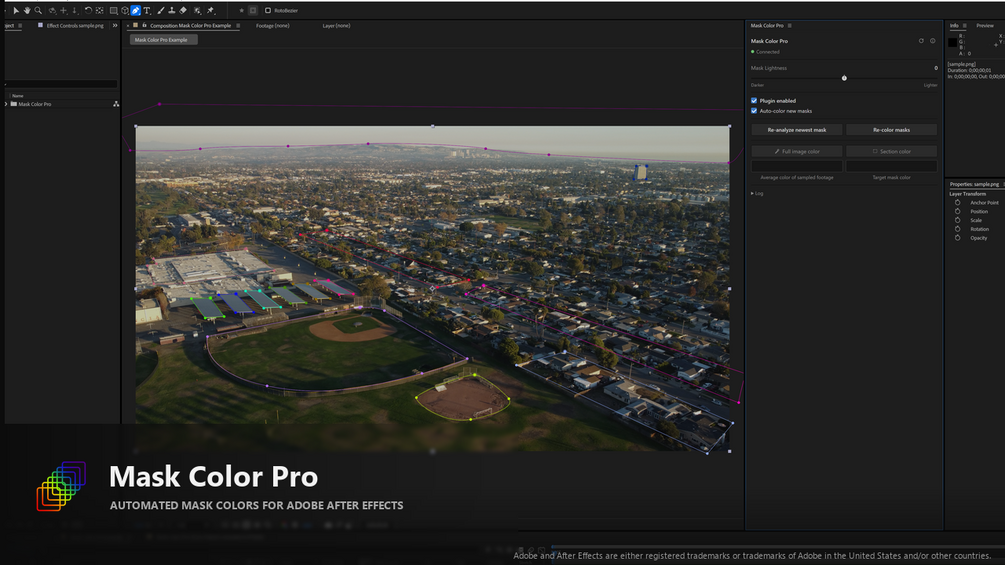Select the Brush tool
Image resolution: width=1005 pixels, height=565 pixels.
click(161, 10)
